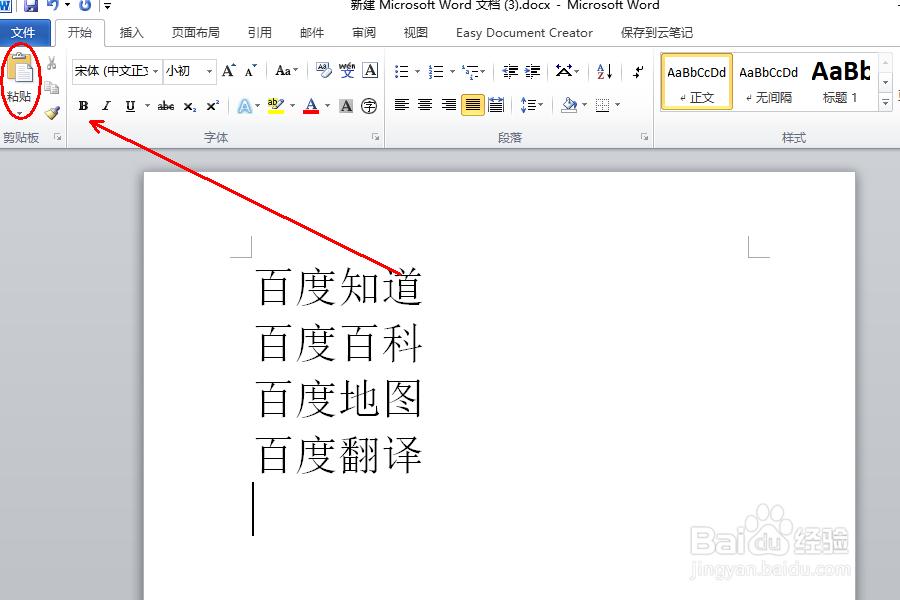Screen dimensions: 900x600
Task: Open the 页面布局 ribbon tab
Action: coord(195,32)
